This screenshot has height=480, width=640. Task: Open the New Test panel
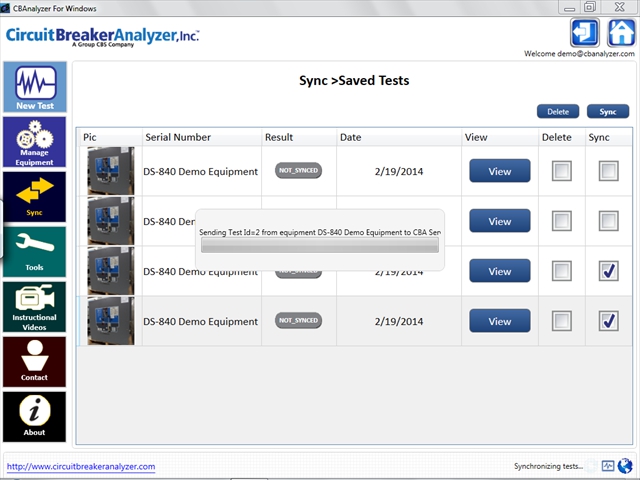35,87
